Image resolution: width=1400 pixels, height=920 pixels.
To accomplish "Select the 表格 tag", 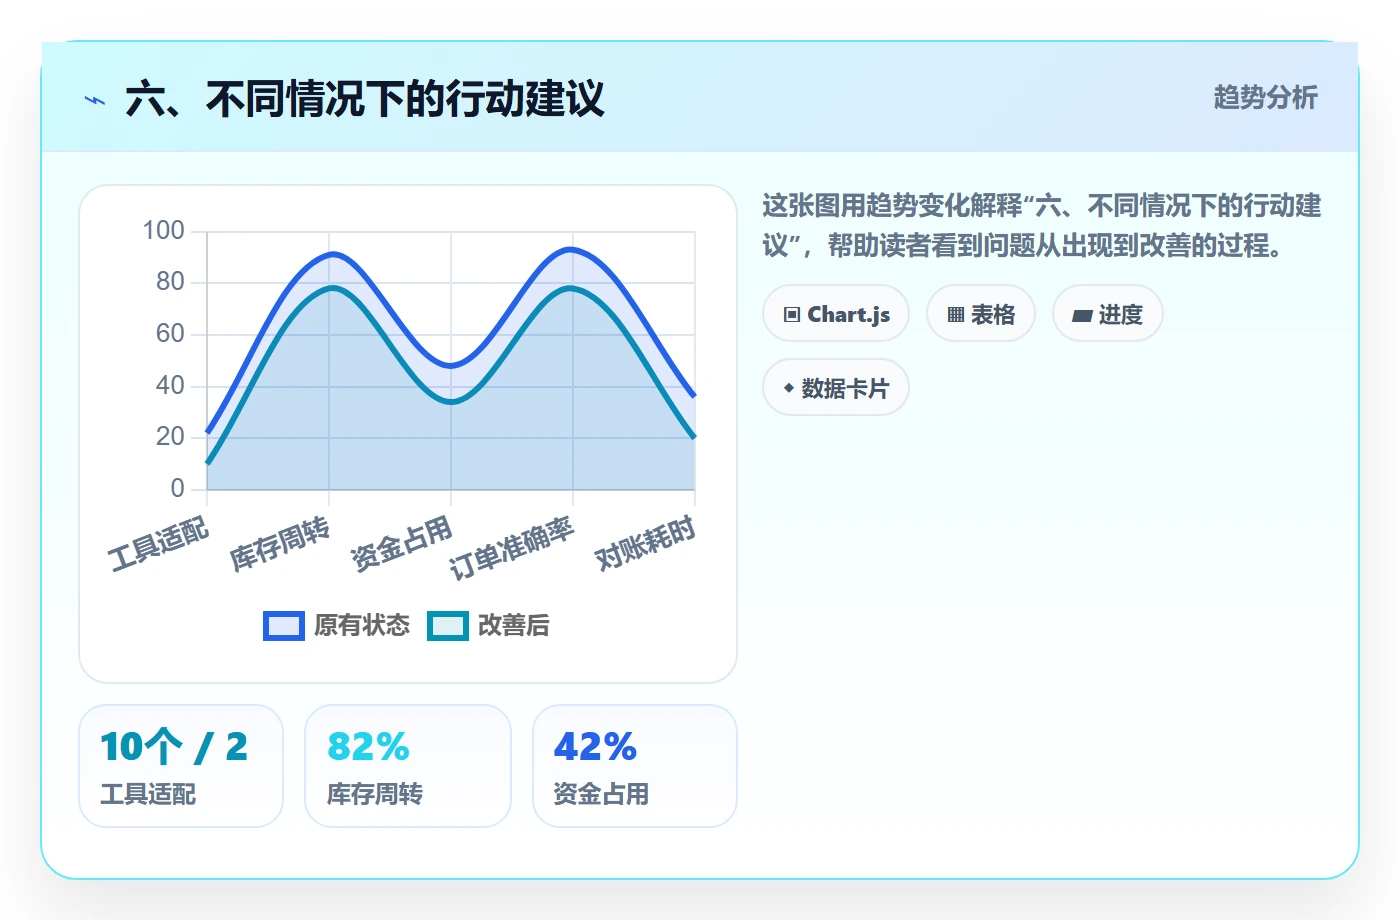I will (x=981, y=314).
